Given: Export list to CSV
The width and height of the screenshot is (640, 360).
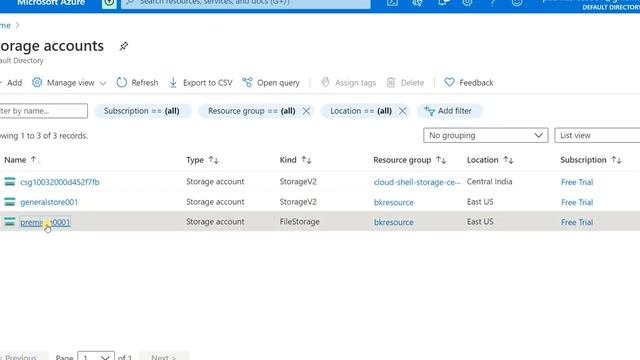Looking at the screenshot, I should coord(200,83).
